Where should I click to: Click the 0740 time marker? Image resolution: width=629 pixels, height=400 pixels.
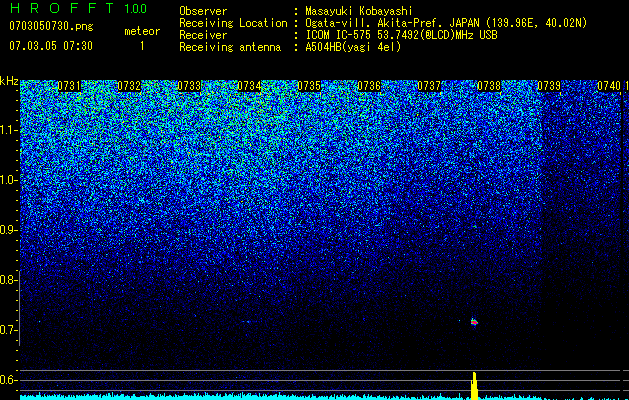(609, 86)
